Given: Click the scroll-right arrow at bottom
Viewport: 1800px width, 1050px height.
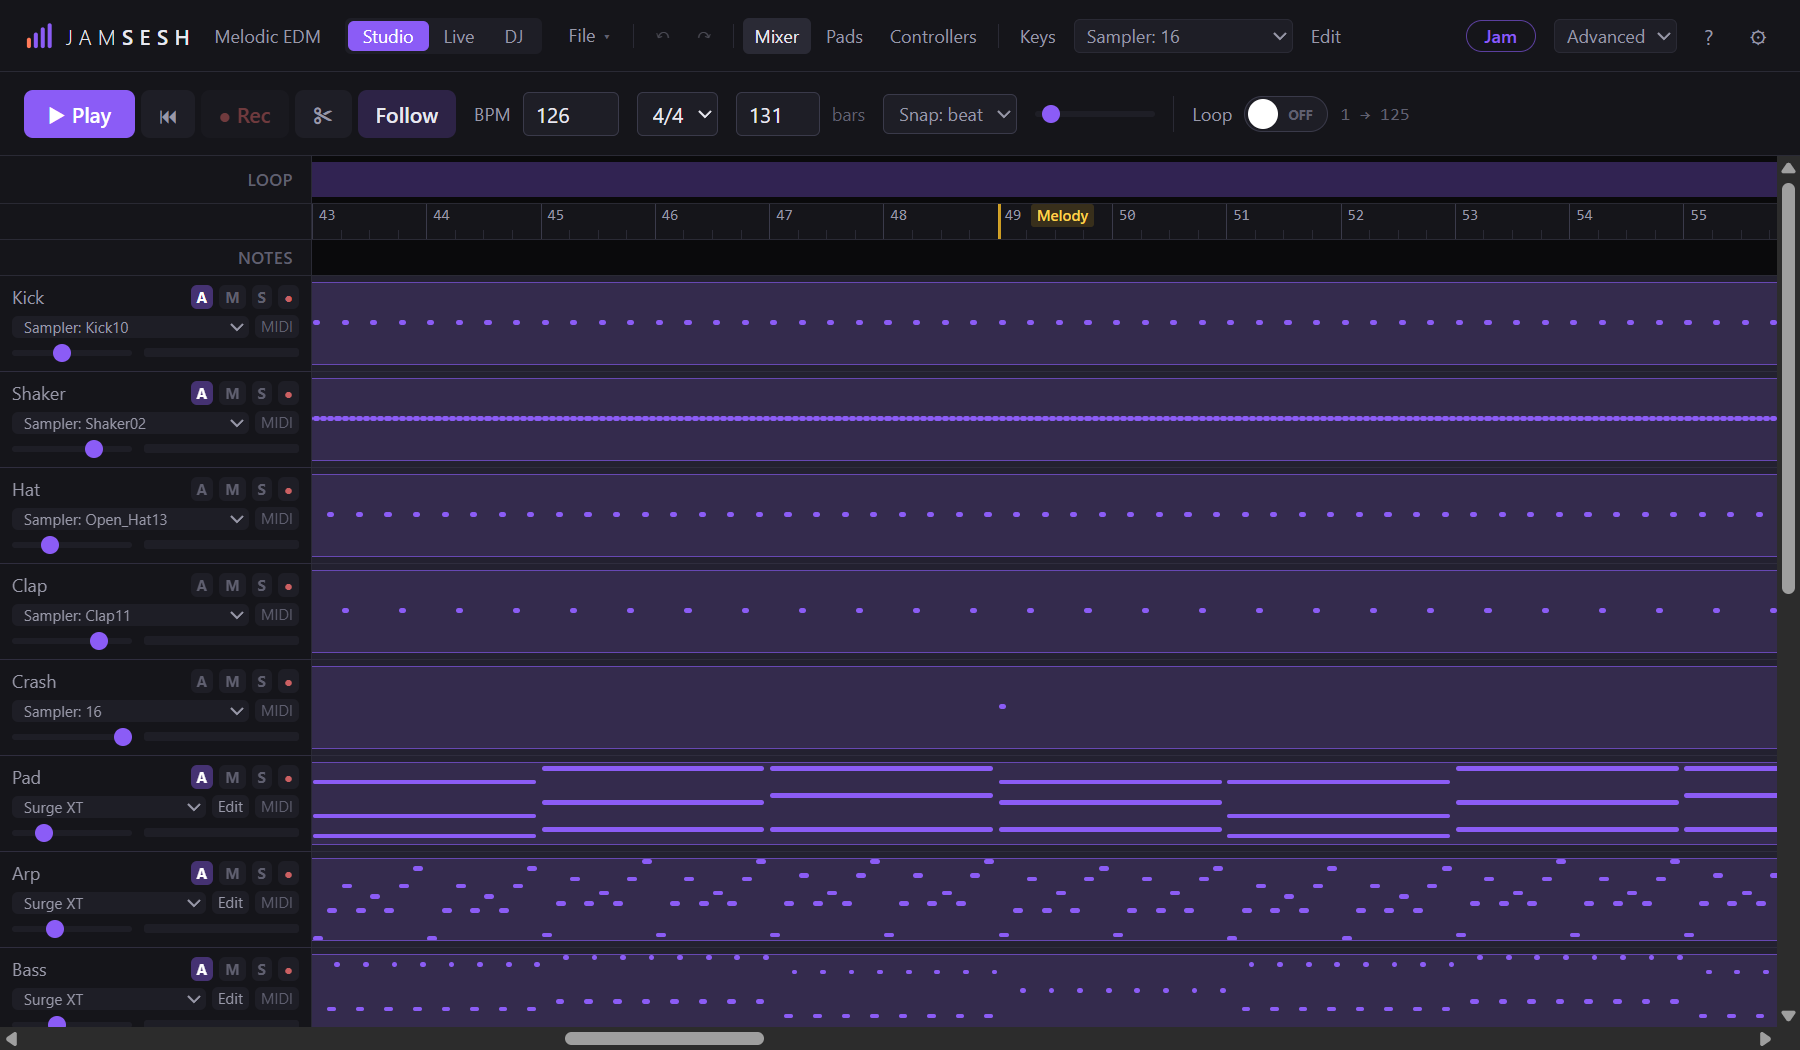Looking at the screenshot, I should pos(1765,1039).
